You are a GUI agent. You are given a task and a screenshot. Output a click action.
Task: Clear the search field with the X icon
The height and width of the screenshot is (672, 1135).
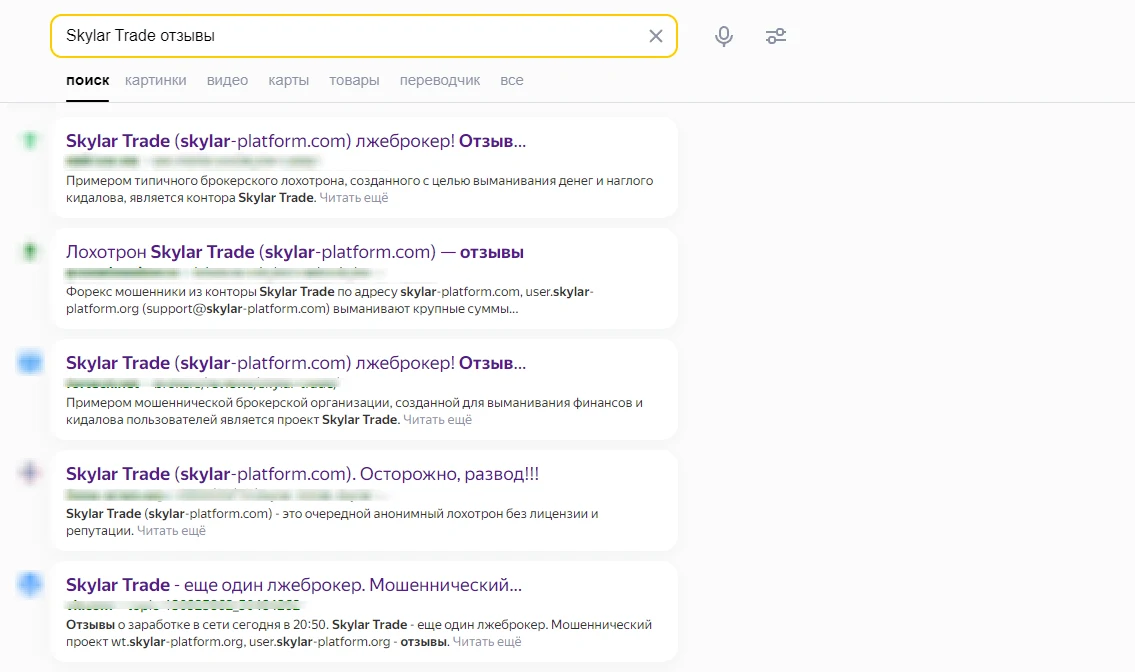pyautogui.click(x=656, y=36)
